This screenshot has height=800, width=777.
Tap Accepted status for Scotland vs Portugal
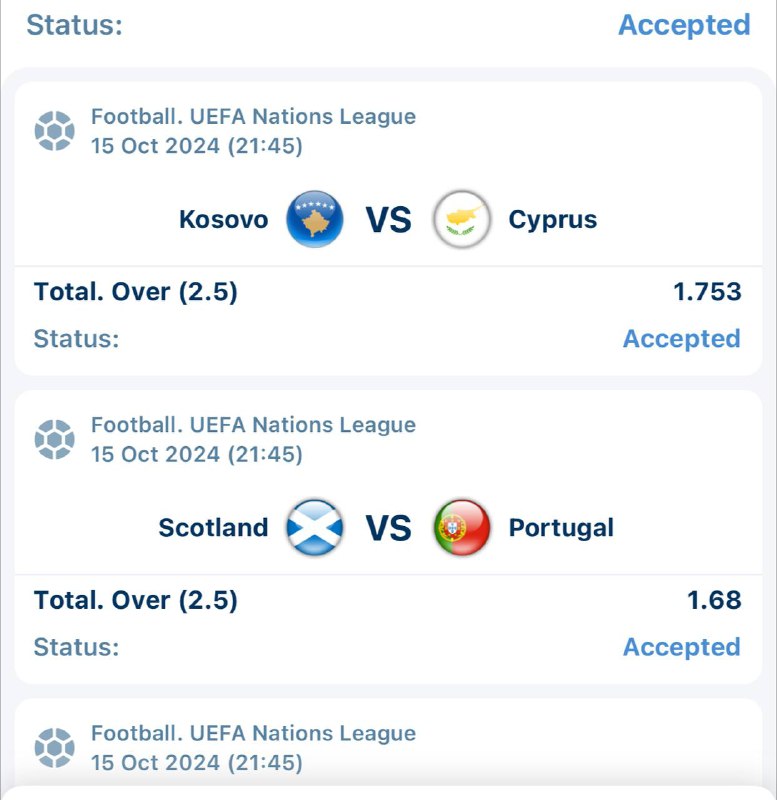pyautogui.click(x=681, y=647)
